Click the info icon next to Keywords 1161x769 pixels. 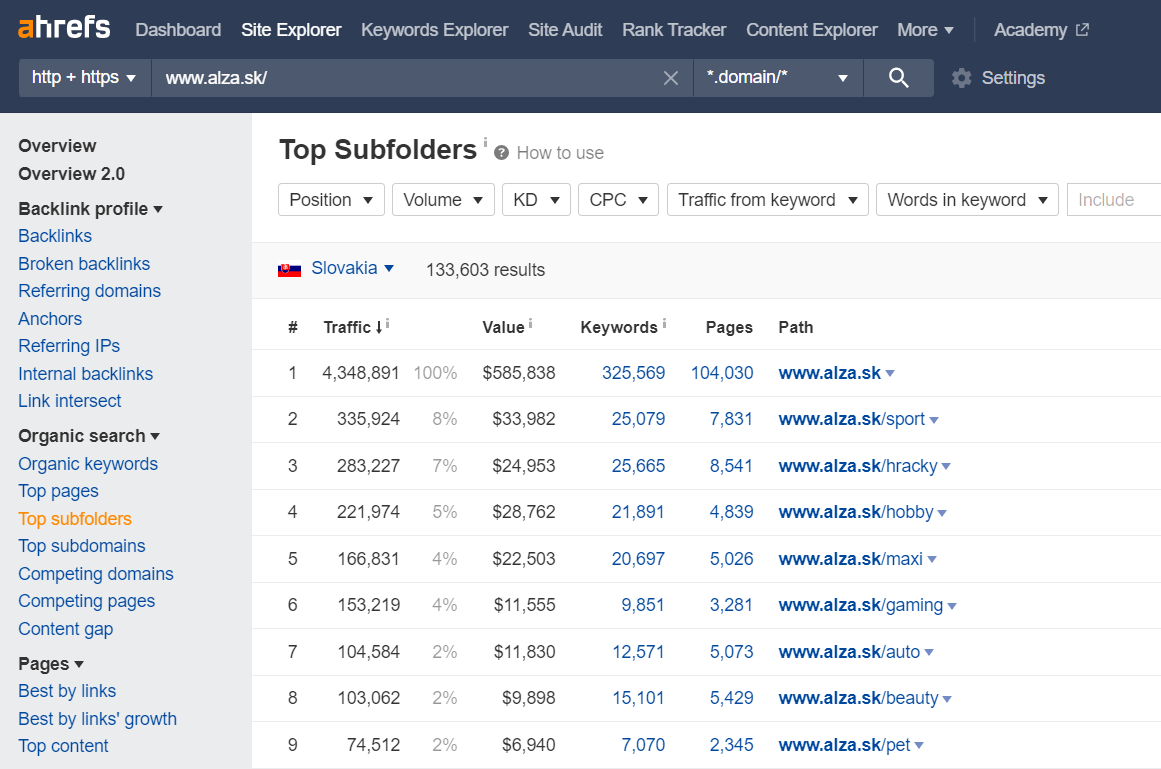coord(664,323)
